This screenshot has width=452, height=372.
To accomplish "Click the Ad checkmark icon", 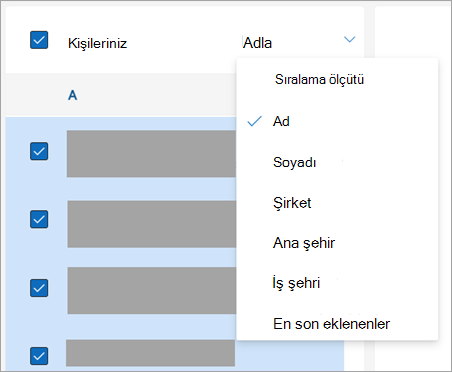I will coord(255,121).
